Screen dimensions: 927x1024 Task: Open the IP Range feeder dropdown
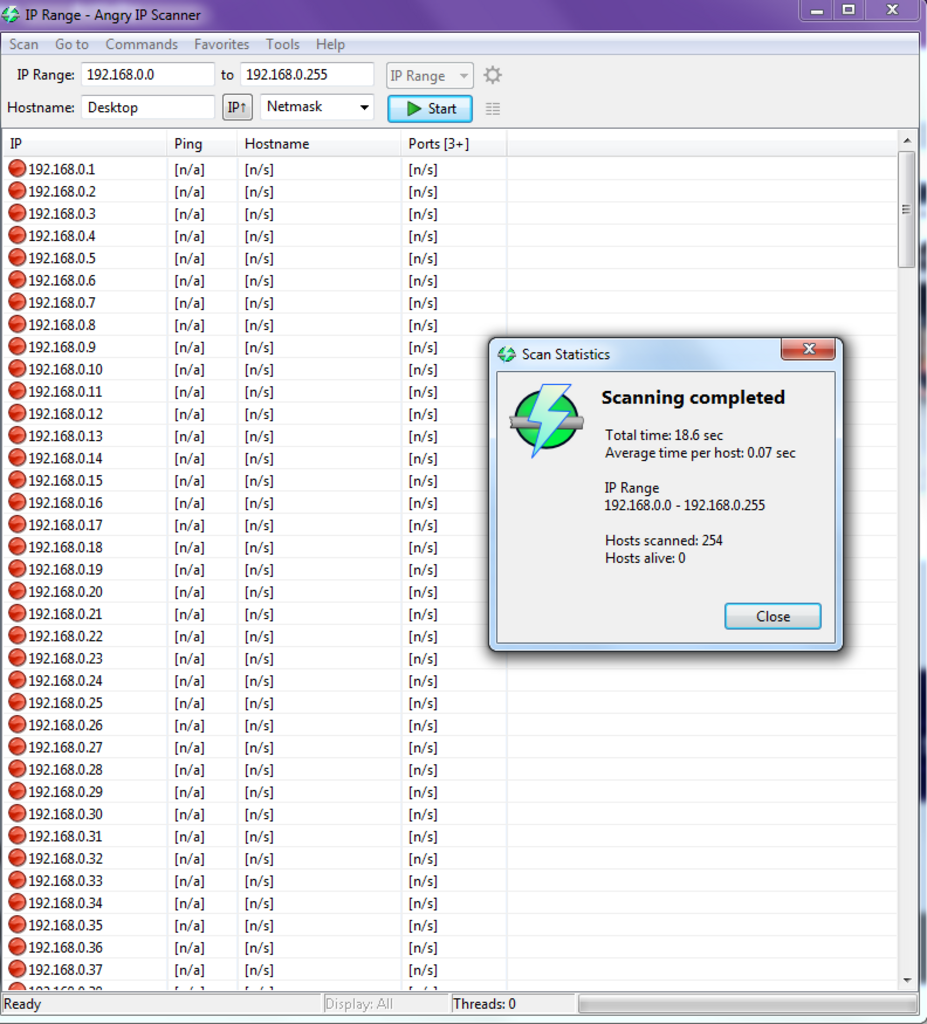430,76
